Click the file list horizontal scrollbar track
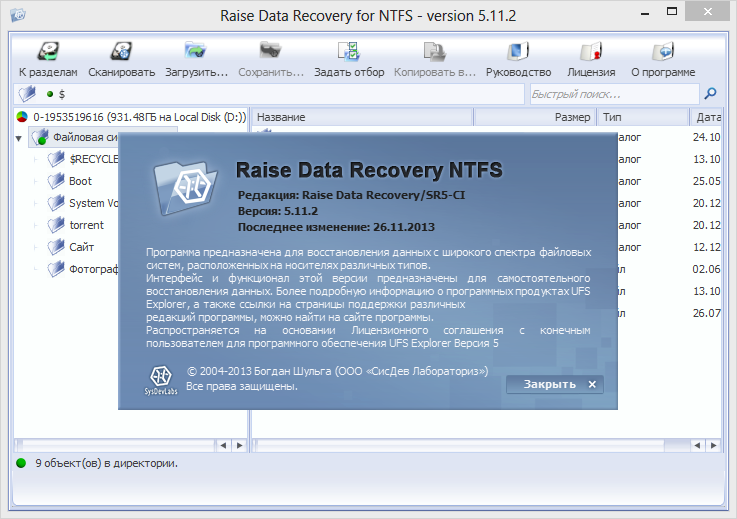The height and width of the screenshot is (519, 737). (461, 445)
